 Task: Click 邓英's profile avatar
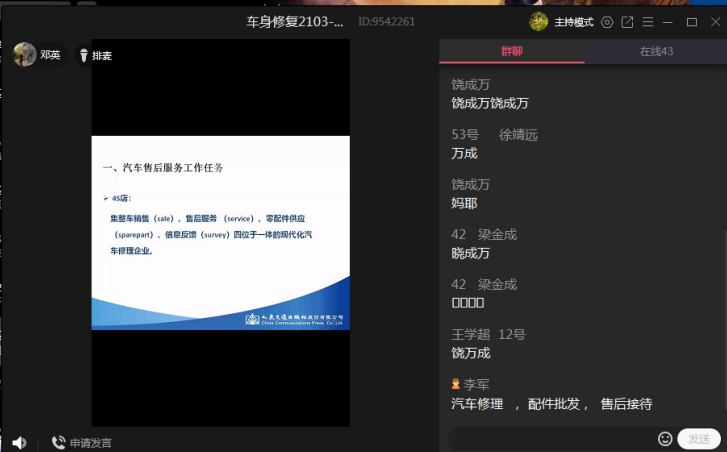[24, 54]
